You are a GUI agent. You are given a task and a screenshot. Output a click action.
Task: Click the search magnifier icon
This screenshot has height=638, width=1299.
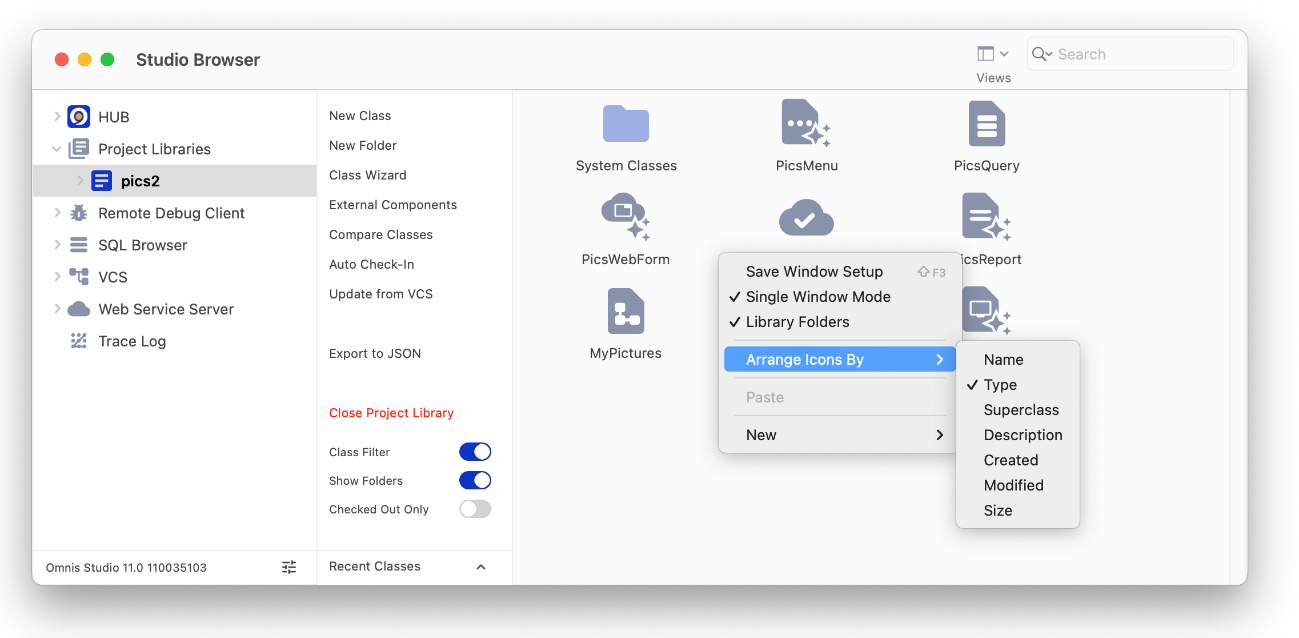pos(1041,54)
